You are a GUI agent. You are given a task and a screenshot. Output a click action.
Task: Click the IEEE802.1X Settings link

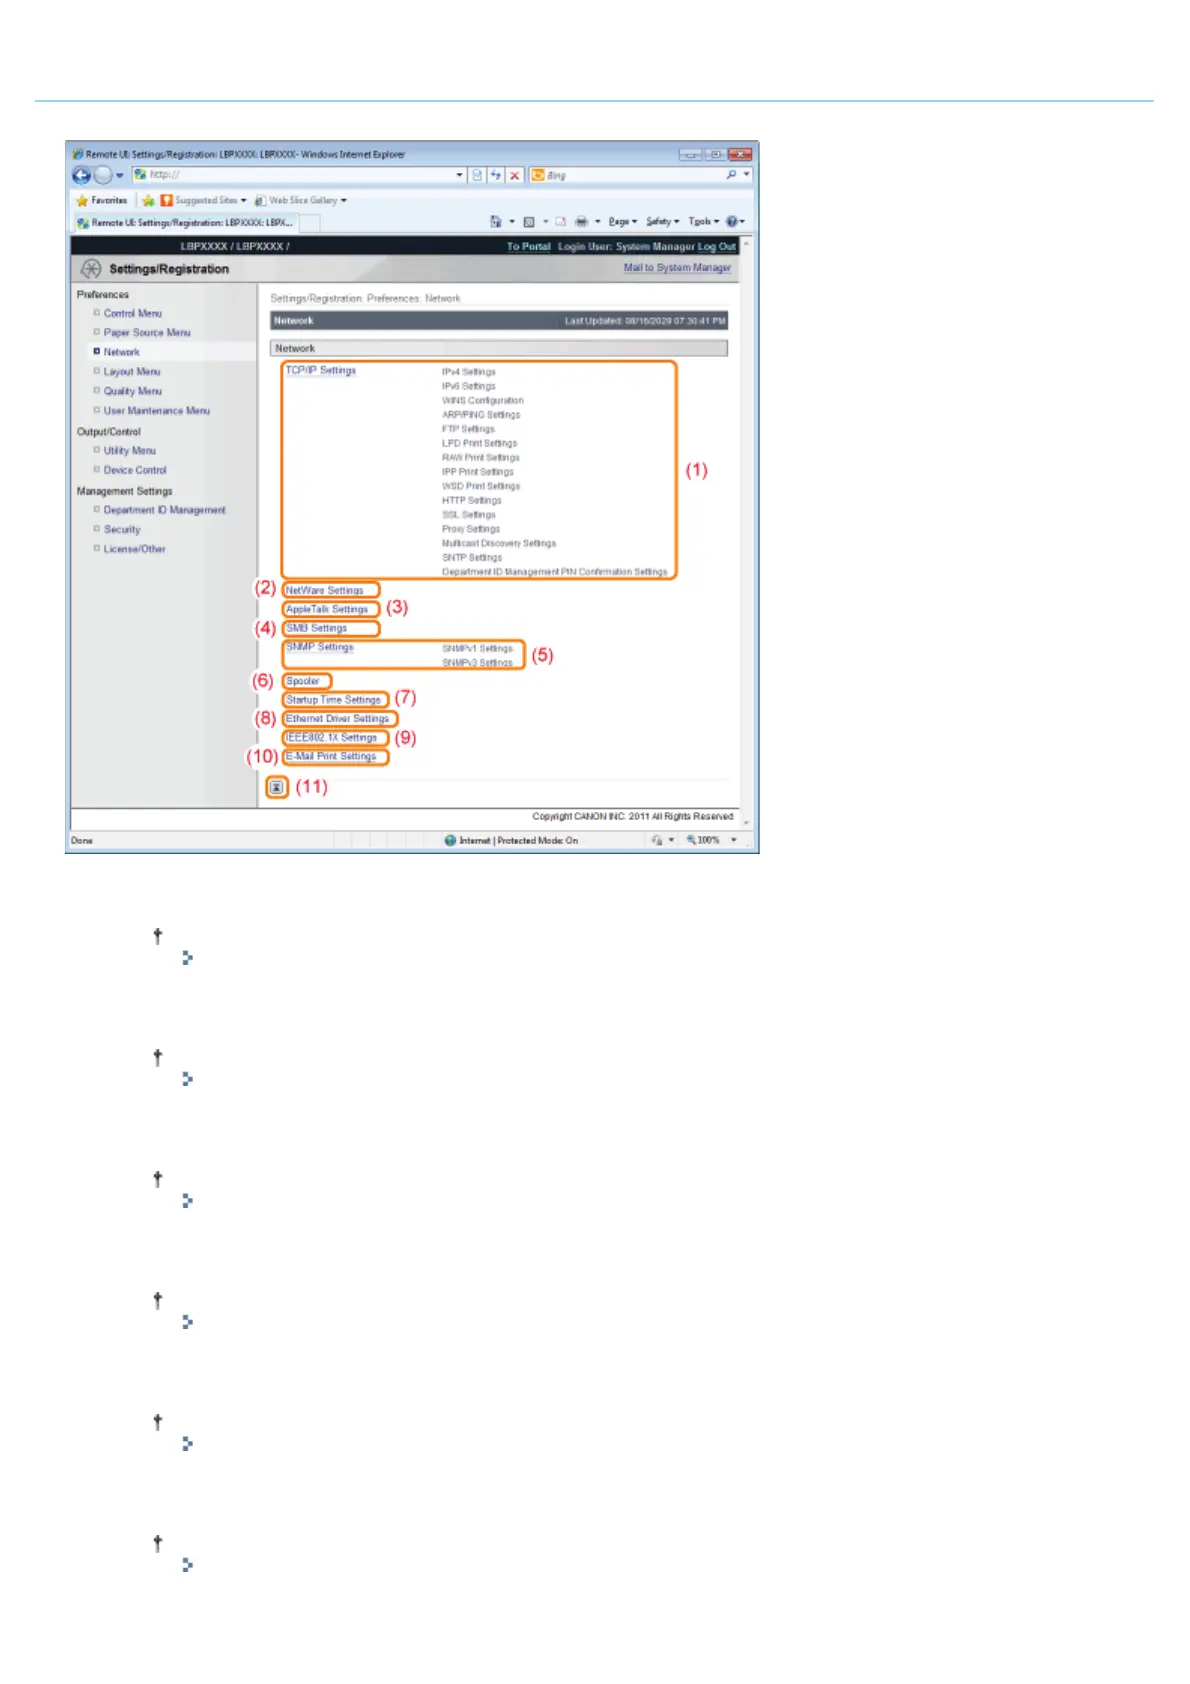331,738
